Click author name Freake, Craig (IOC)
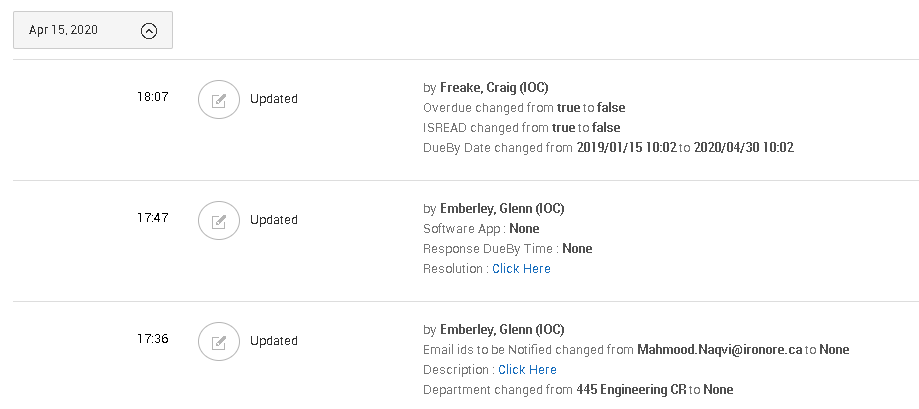The height and width of the screenshot is (409, 919). pyautogui.click(x=494, y=88)
